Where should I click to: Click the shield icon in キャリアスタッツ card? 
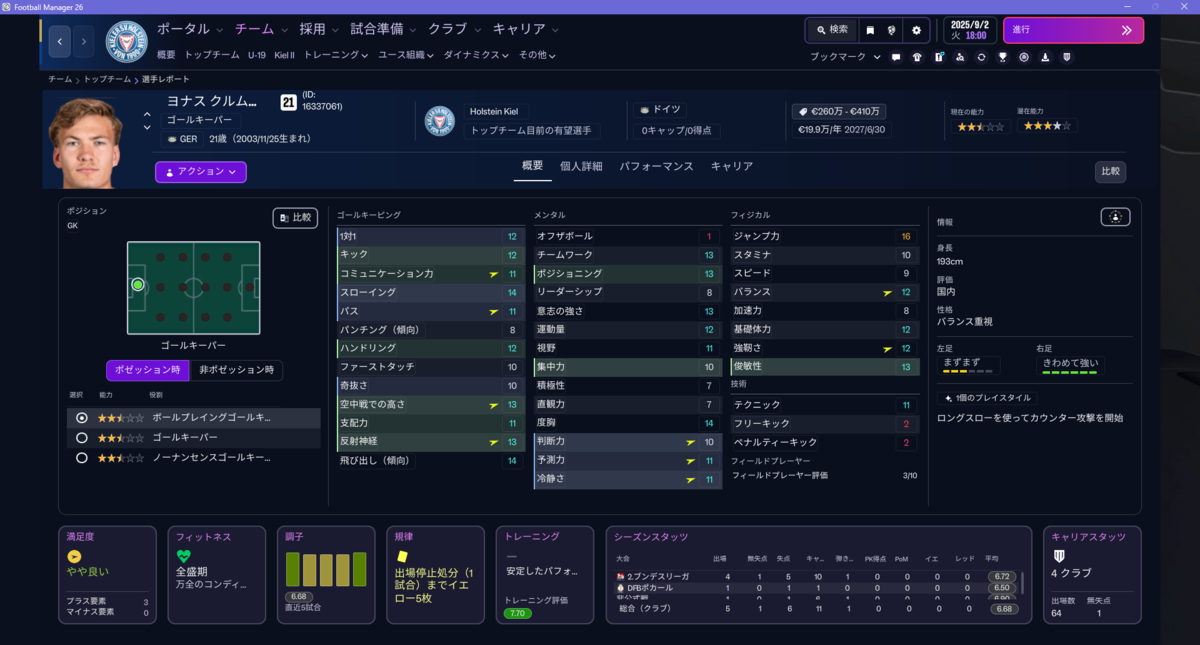pyautogui.click(x=1059, y=556)
